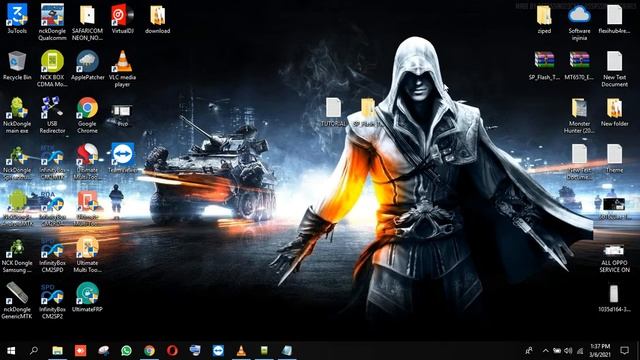640x360 pixels.
Task: Open the SP_Flash_T archive
Action: [x=544, y=65]
